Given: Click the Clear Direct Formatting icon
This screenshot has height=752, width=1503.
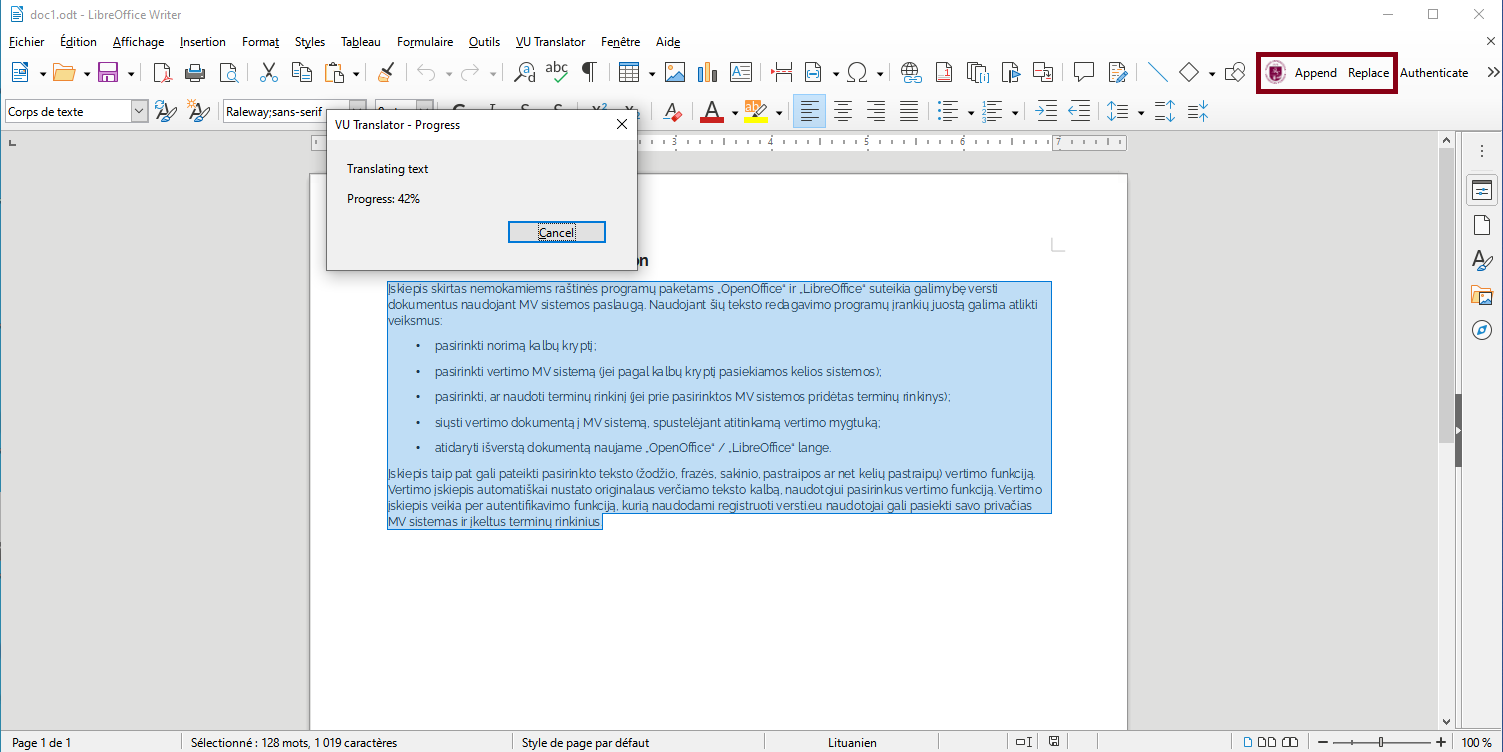Looking at the screenshot, I should (x=673, y=112).
